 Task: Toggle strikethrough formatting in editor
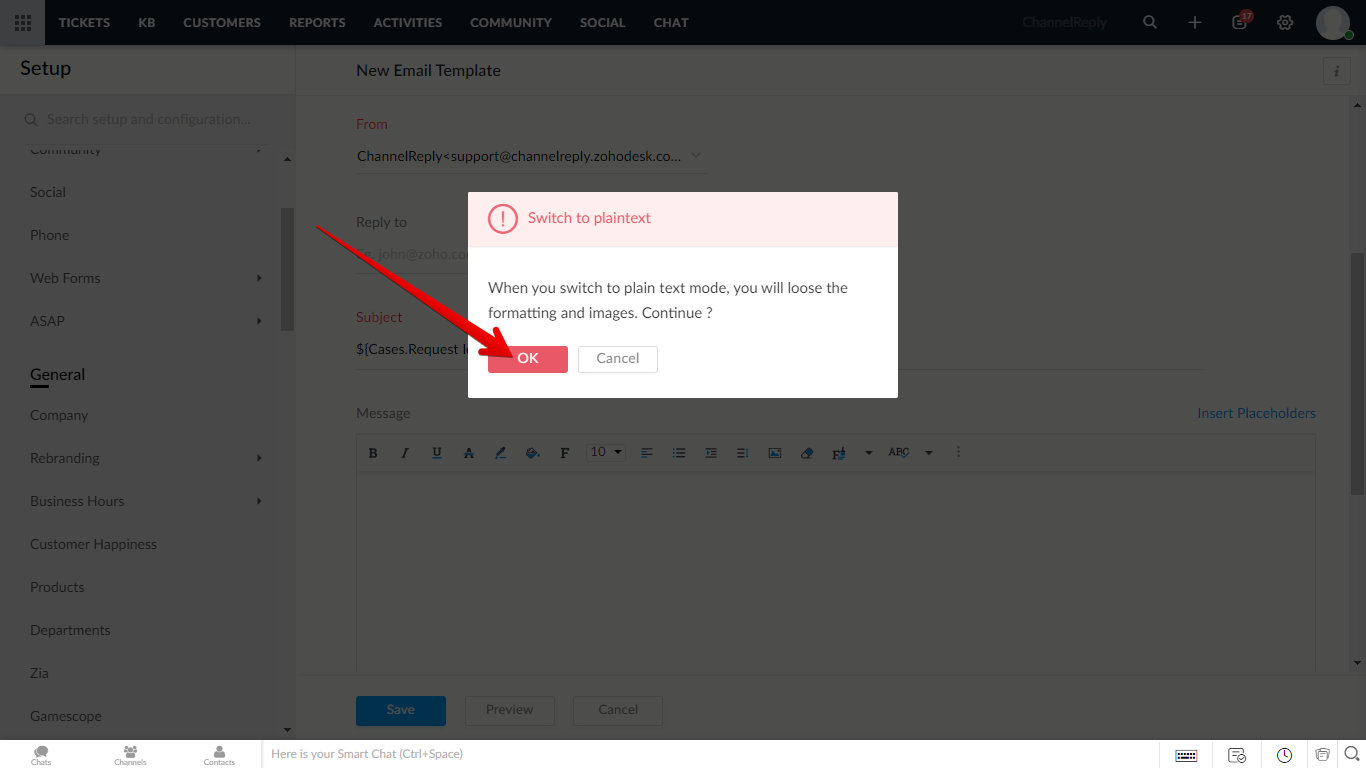469,453
